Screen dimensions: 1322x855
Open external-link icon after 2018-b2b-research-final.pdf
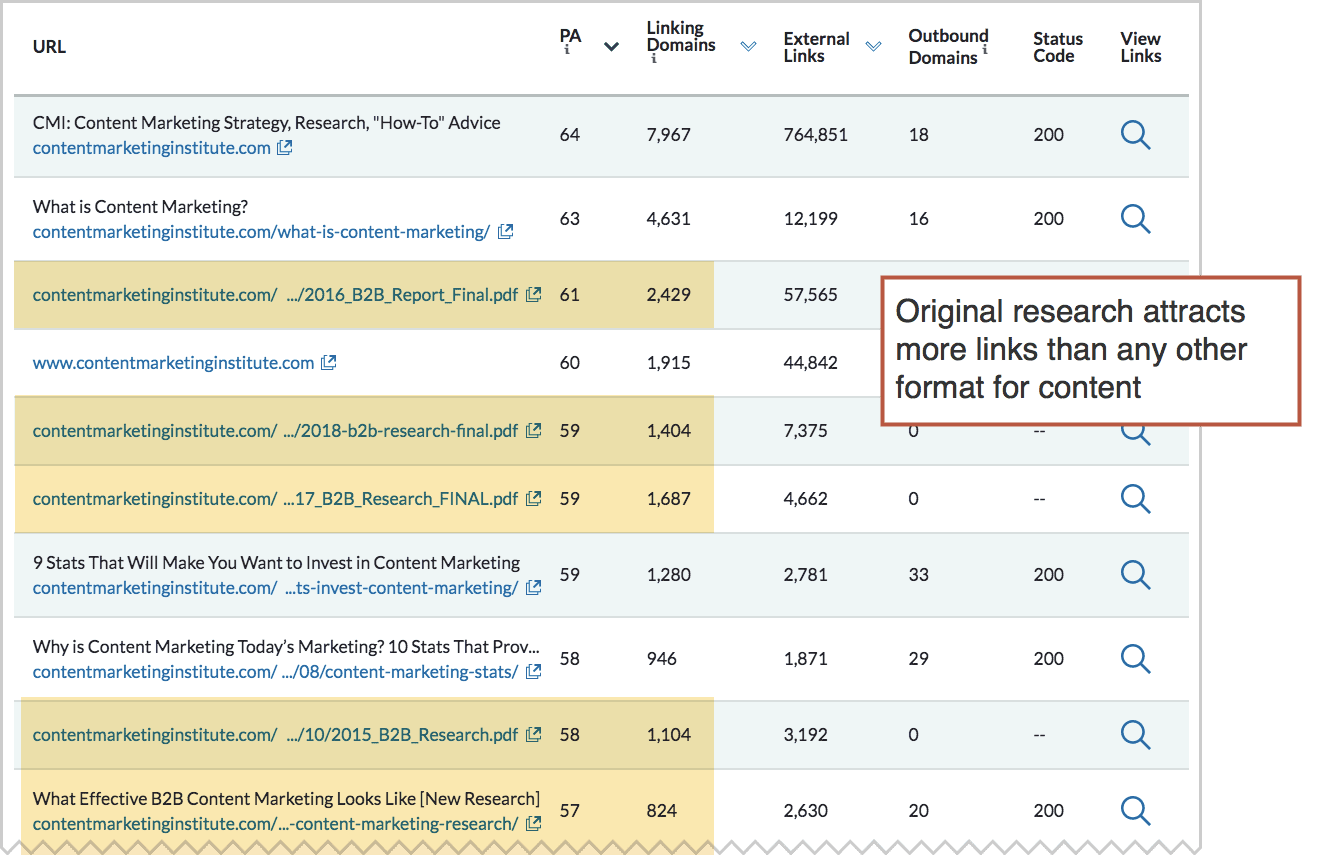click(534, 431)
